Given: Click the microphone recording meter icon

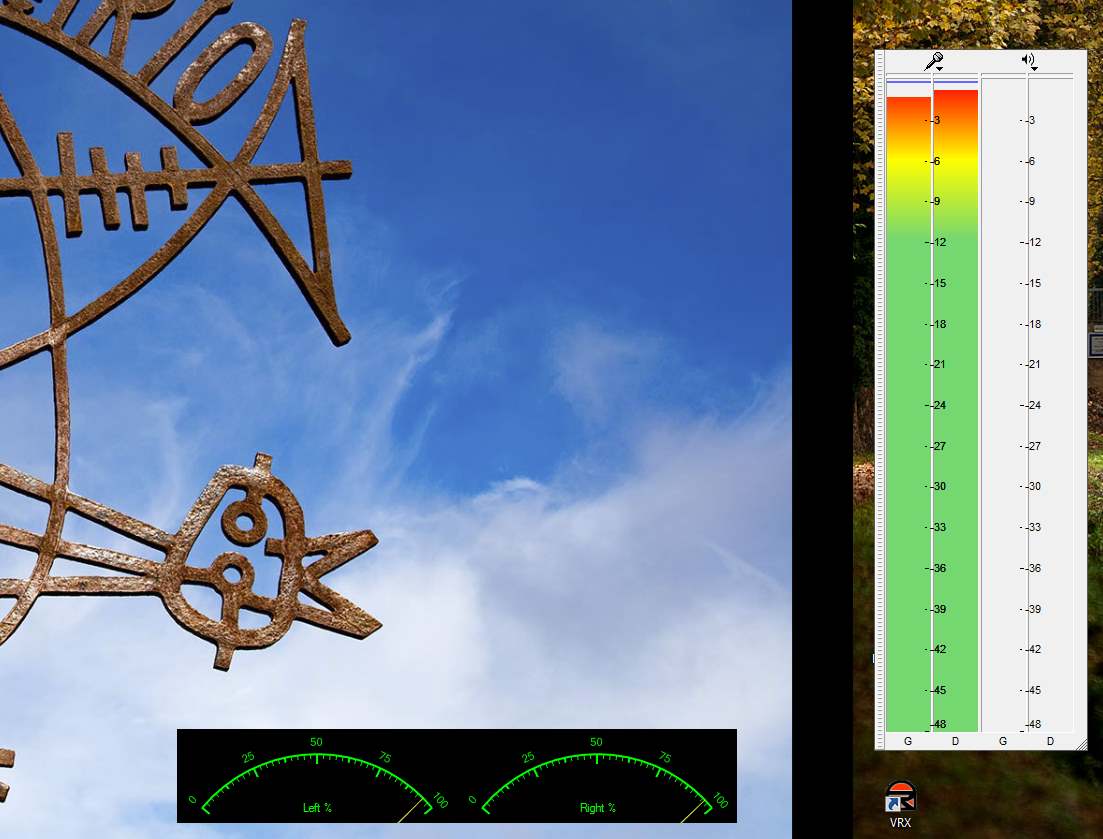Looking at the screenshot, I should pos(932,61).
